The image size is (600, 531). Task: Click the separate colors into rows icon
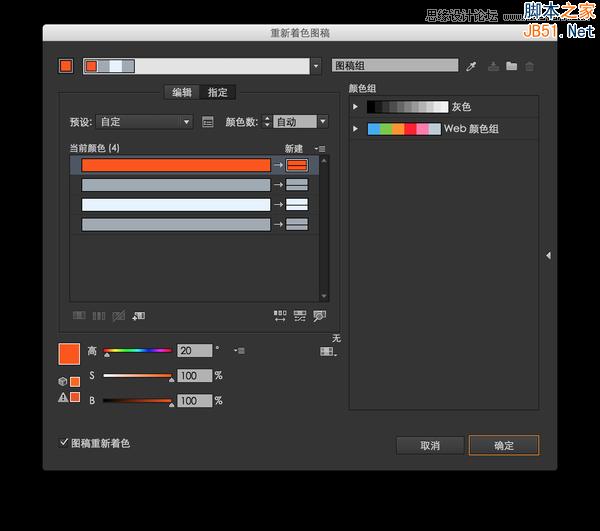[99, 316]
